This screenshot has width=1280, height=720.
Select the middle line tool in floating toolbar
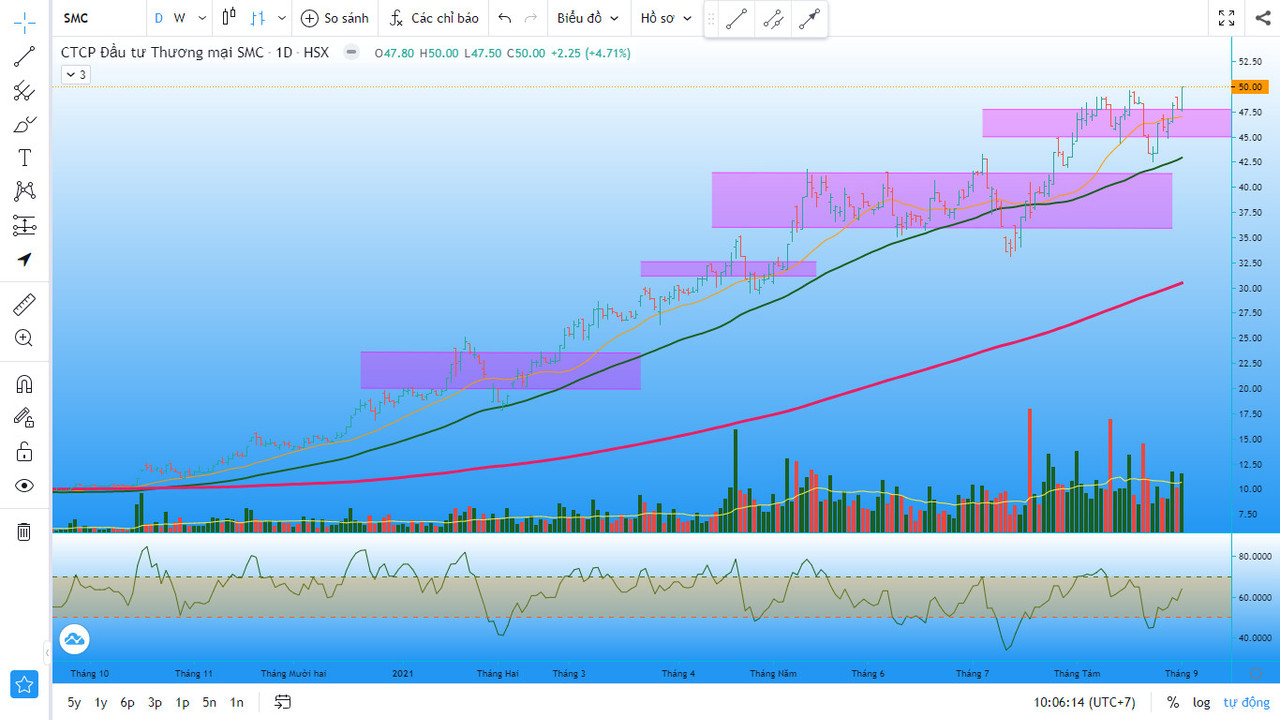click(x=773, y=18)
